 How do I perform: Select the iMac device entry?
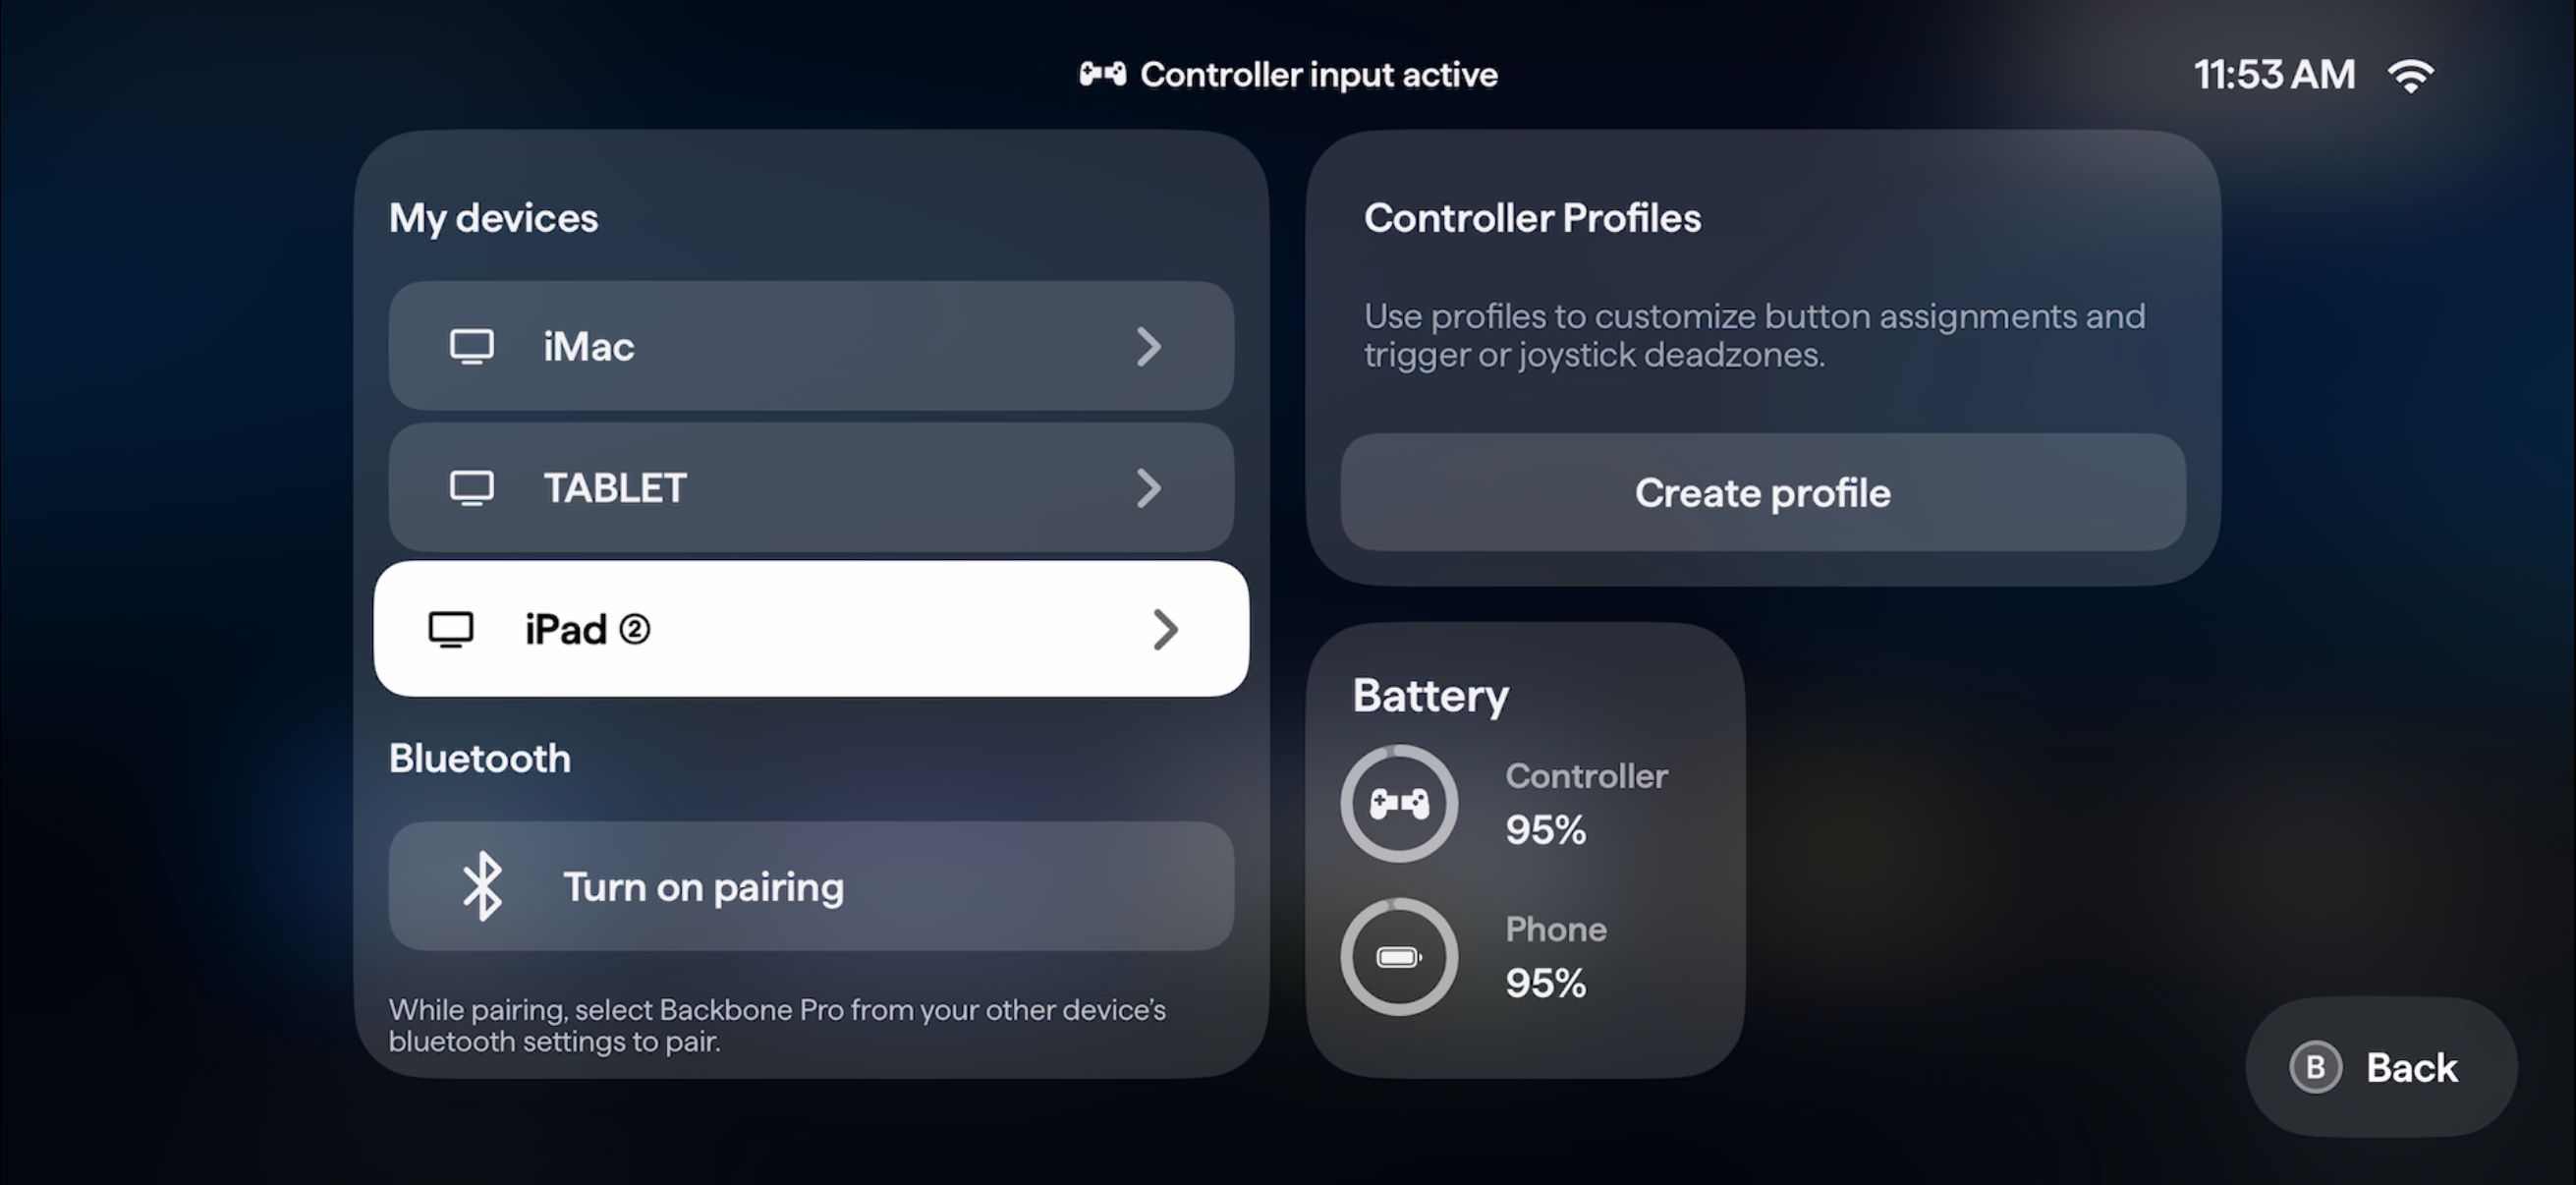[811, 346]
